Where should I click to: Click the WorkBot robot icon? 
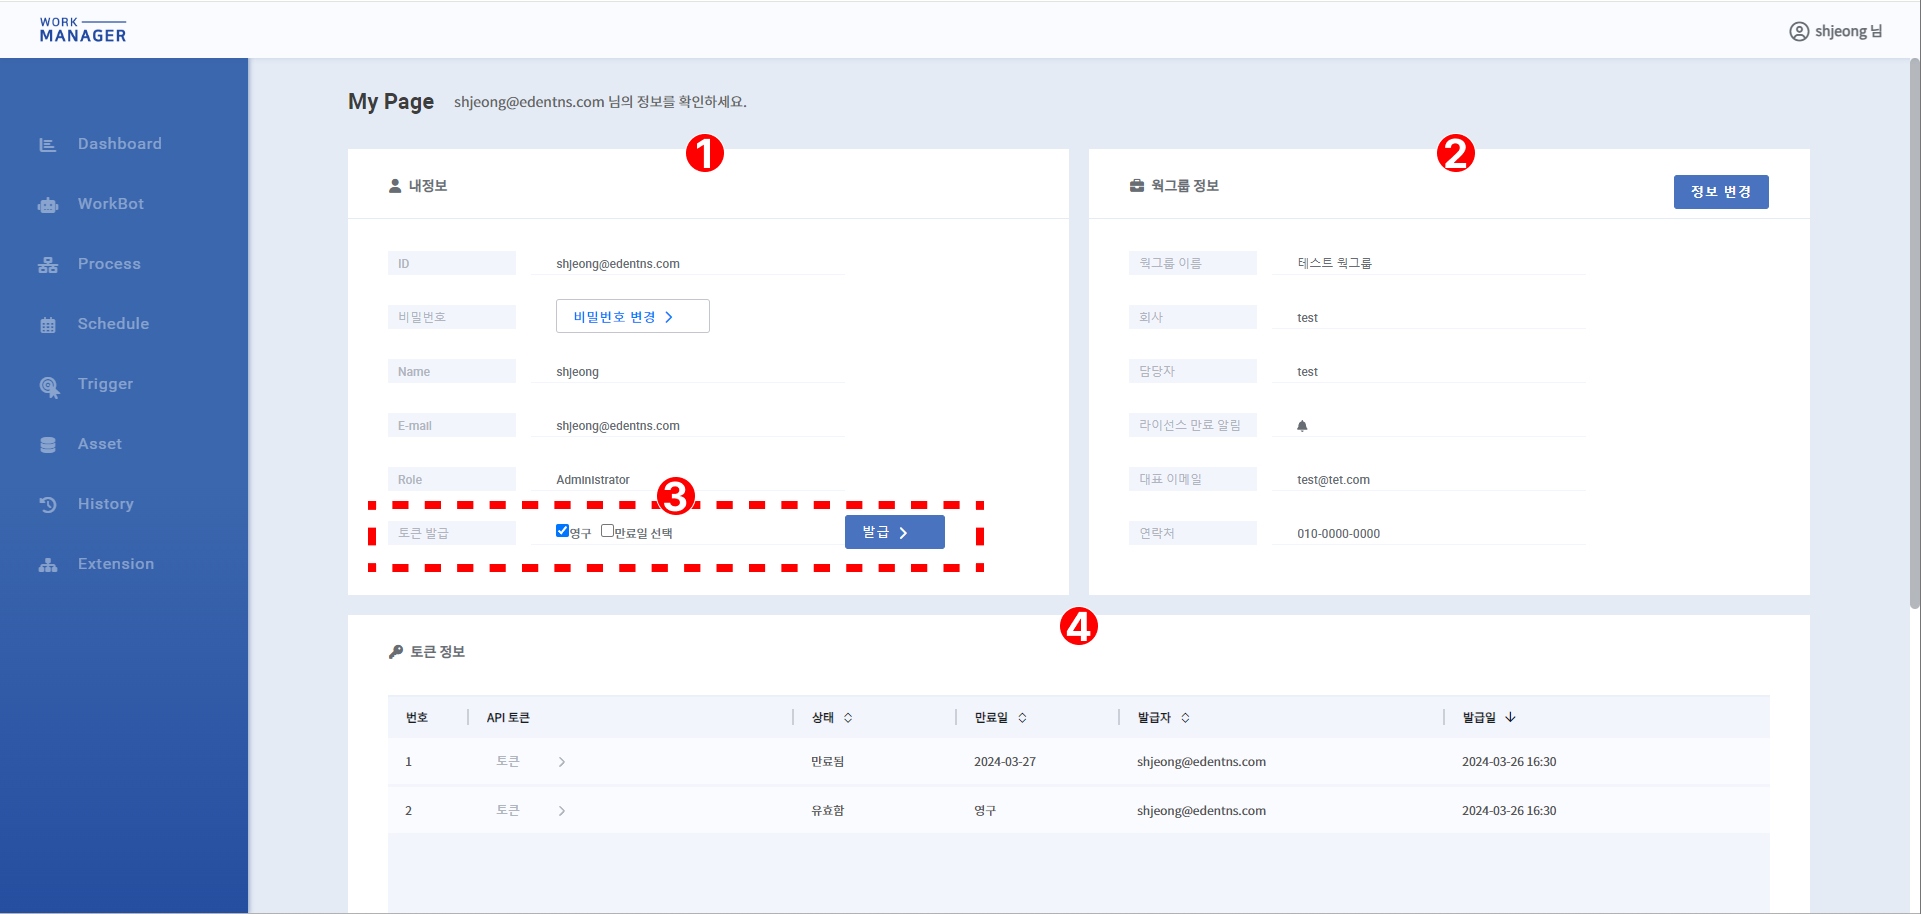(x=47, y=205)
